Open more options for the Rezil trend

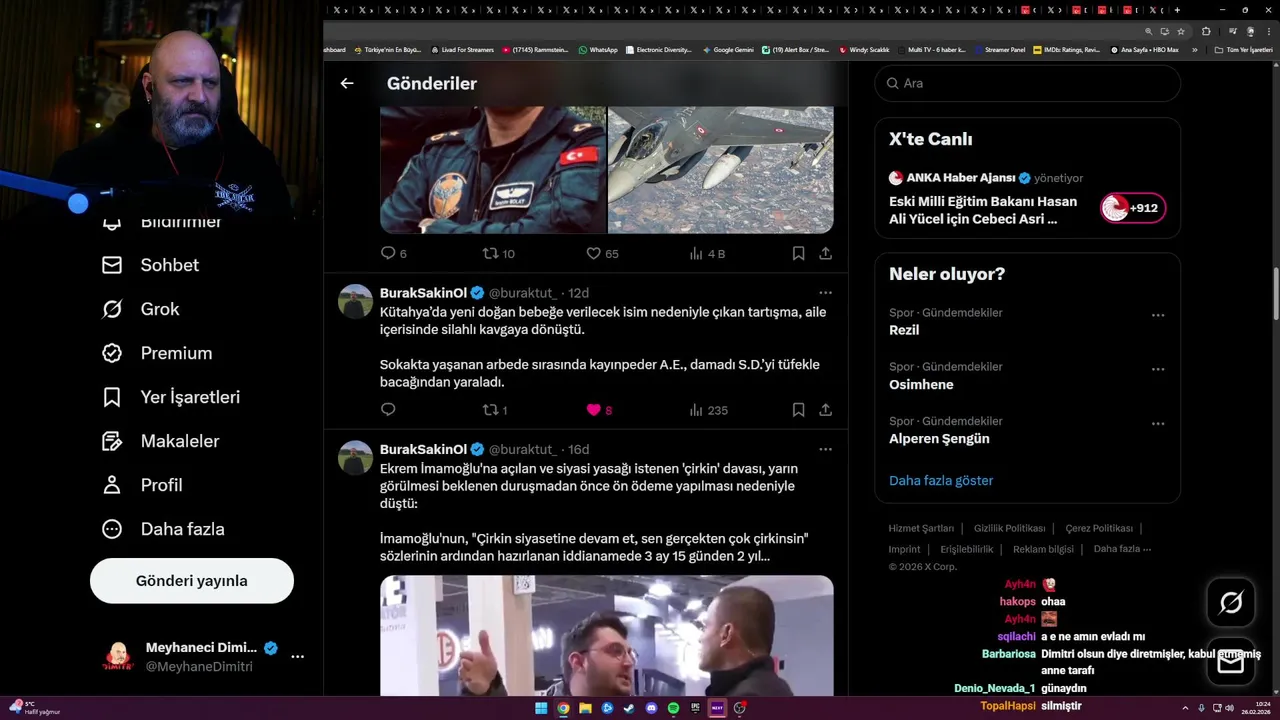point(1158,315)
